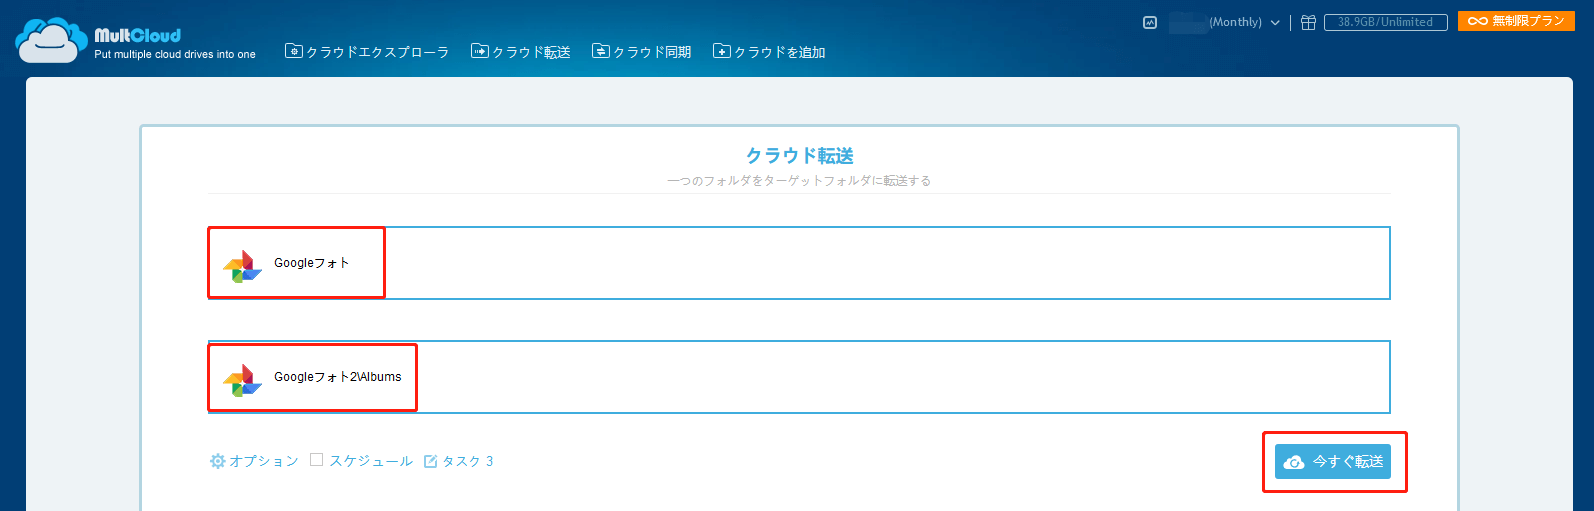Screen dimensions: 1594x511
Task: Open クラウド同期 menu item
Action: tap(642, 52)
